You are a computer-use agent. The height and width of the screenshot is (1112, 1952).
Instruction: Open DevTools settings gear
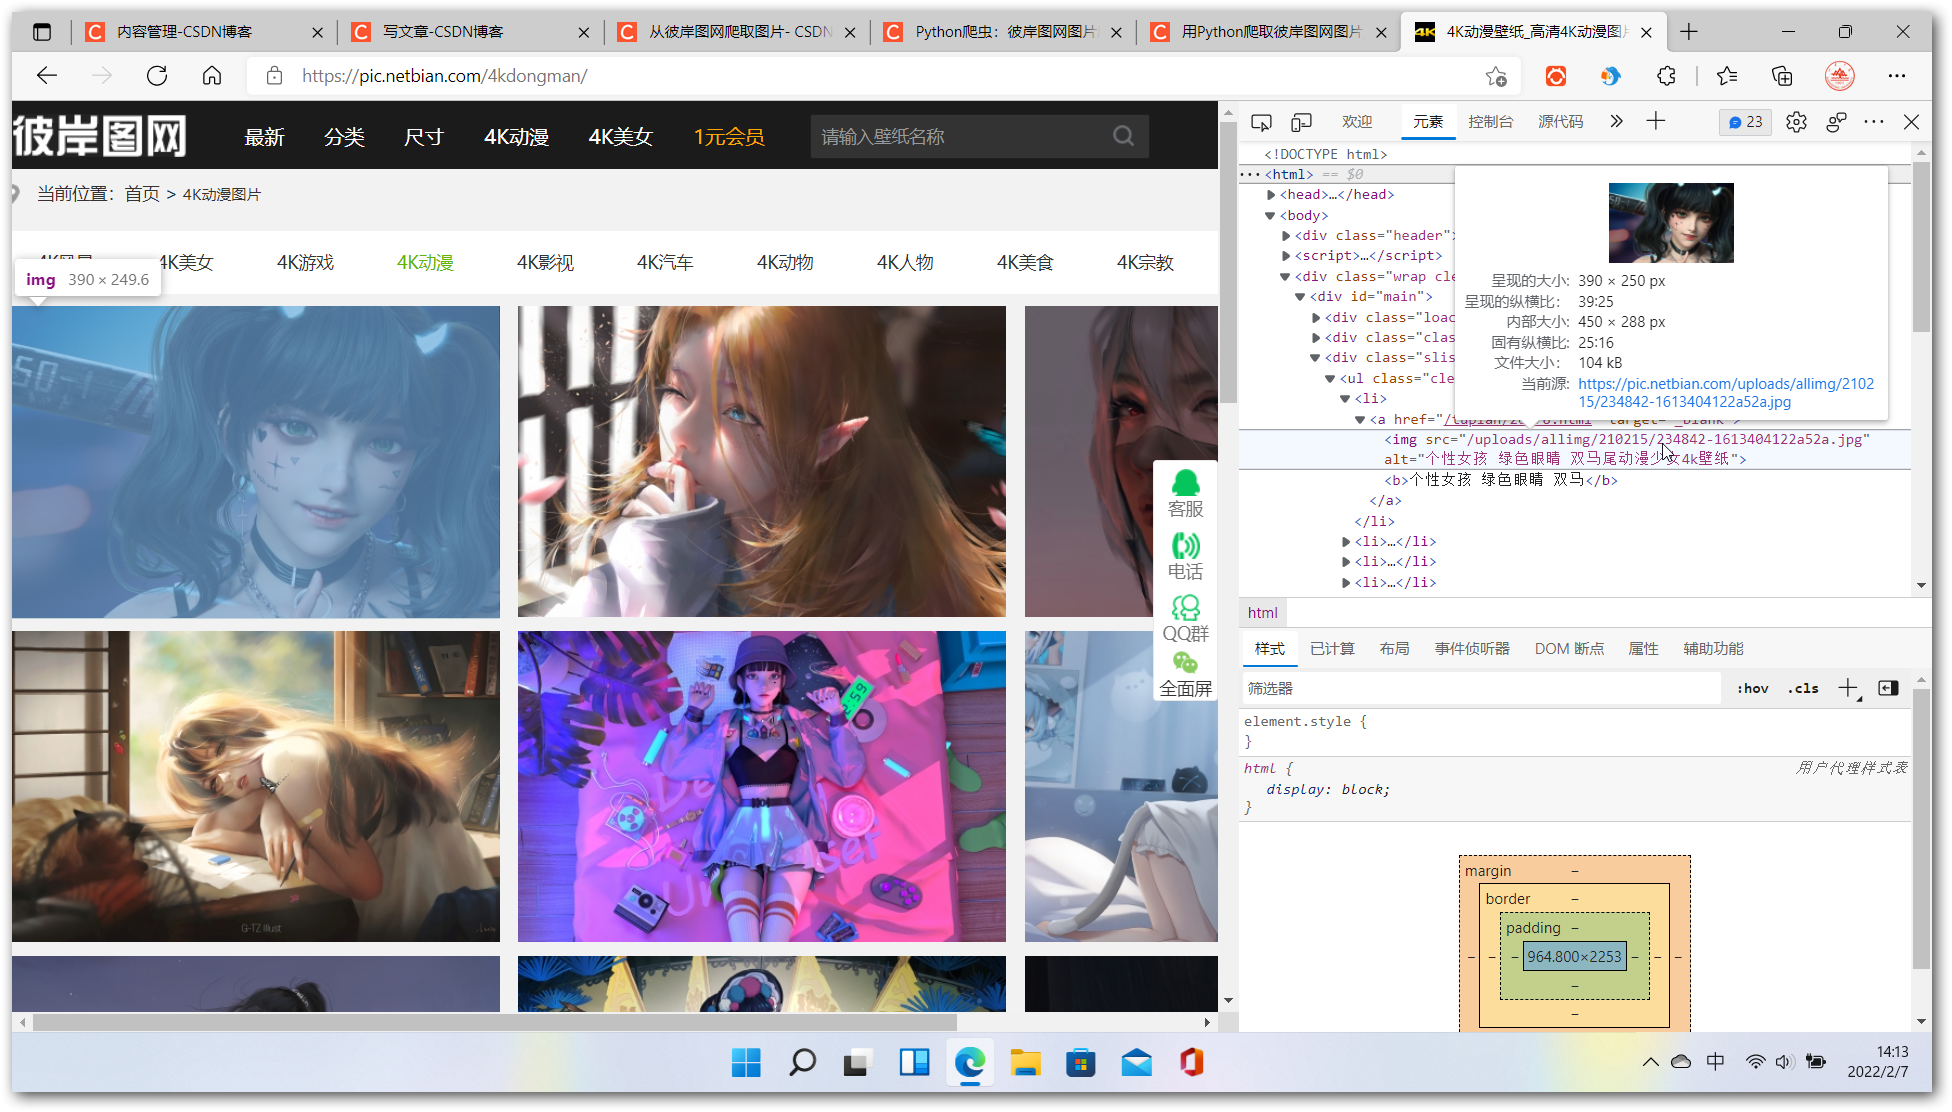(x=1796, y=122)
